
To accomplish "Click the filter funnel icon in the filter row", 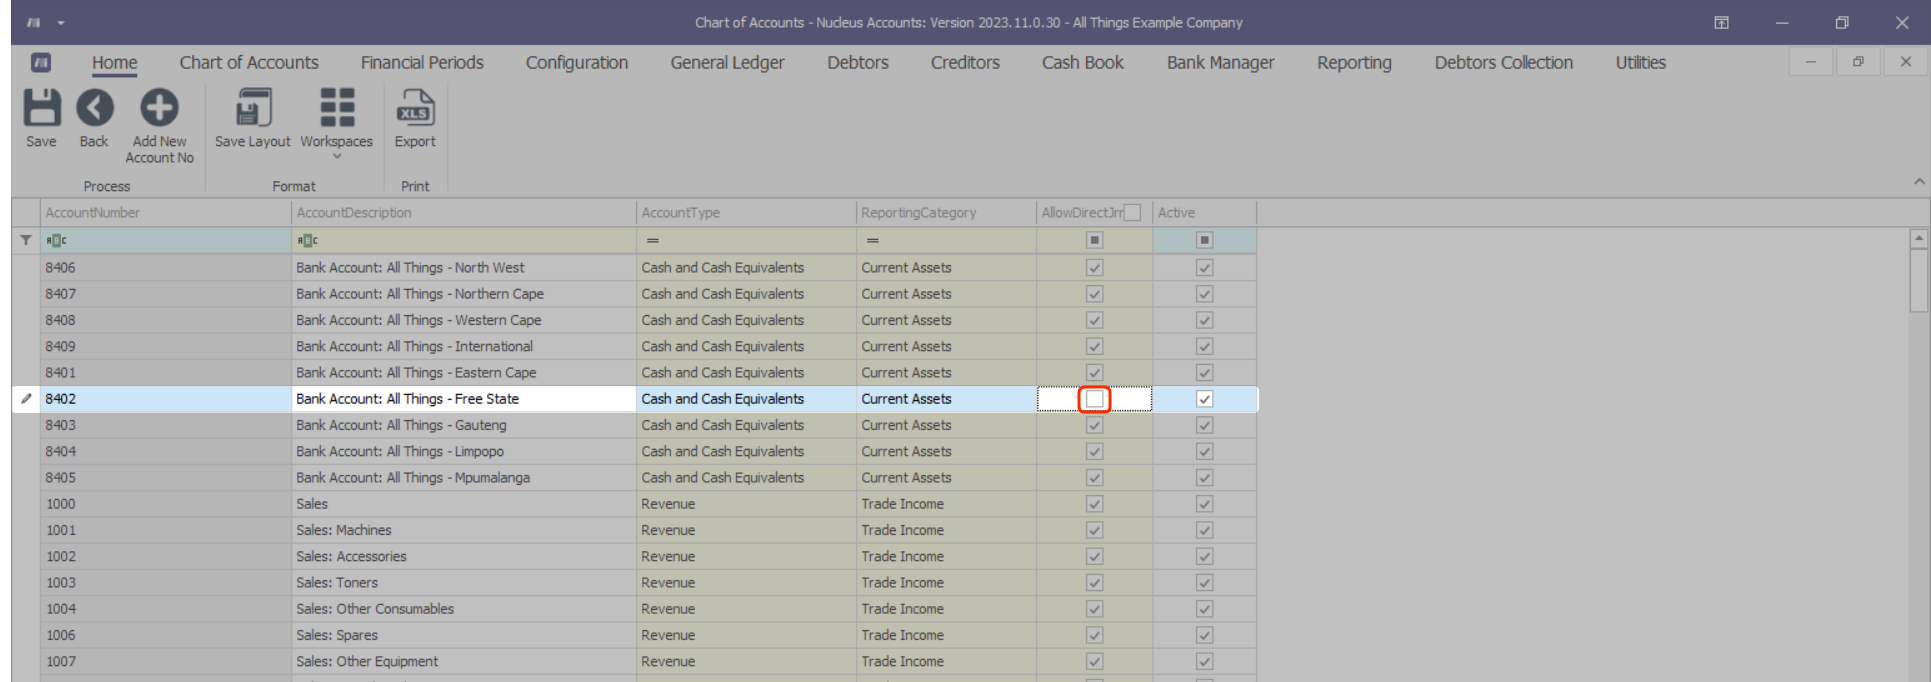I will [26, 240].
